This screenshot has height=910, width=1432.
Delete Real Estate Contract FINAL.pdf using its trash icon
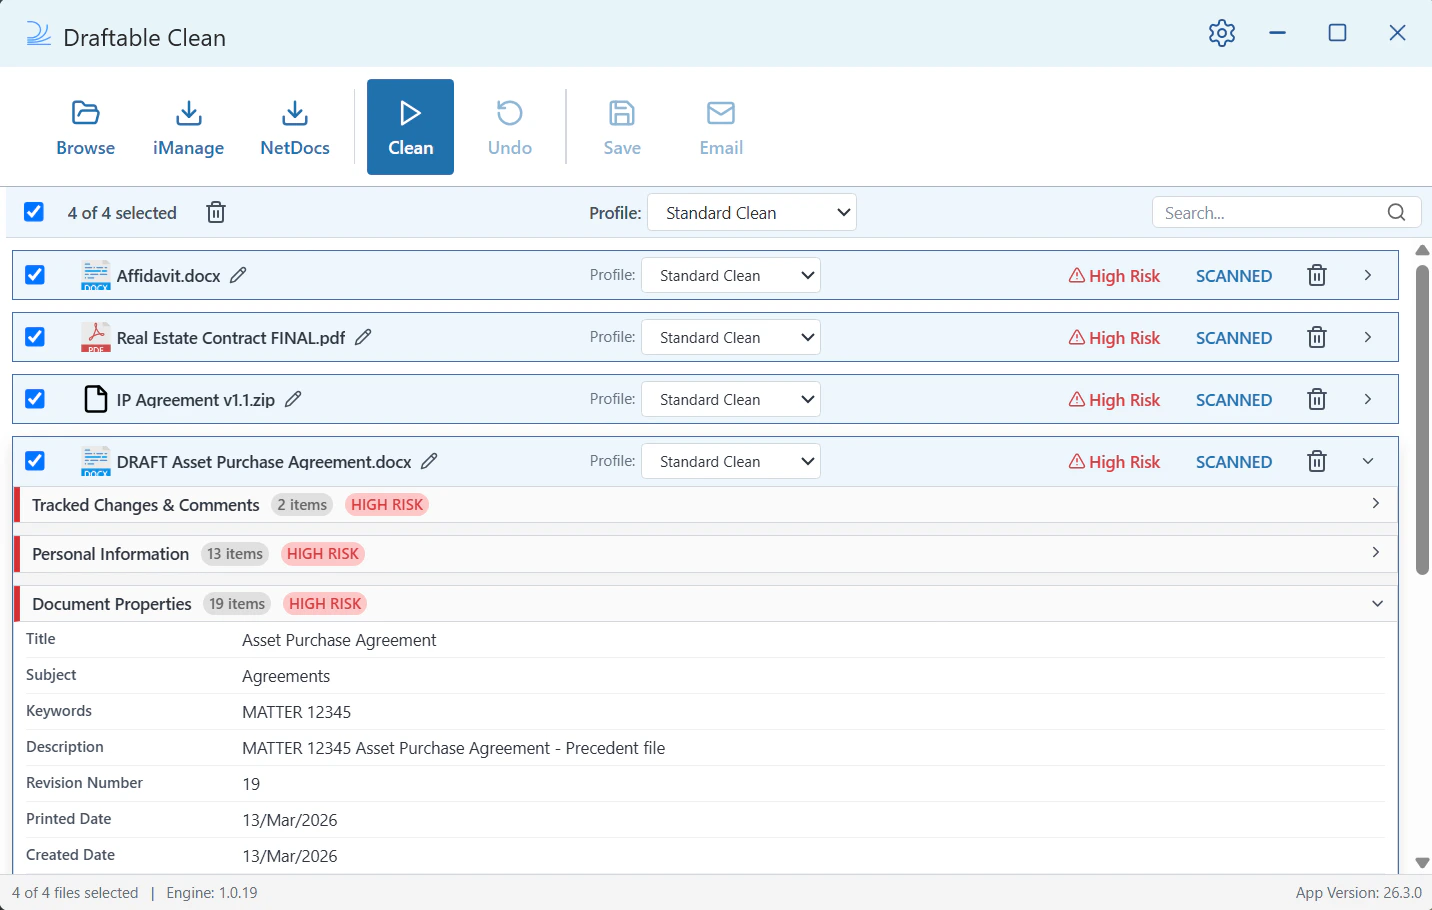1316,338
